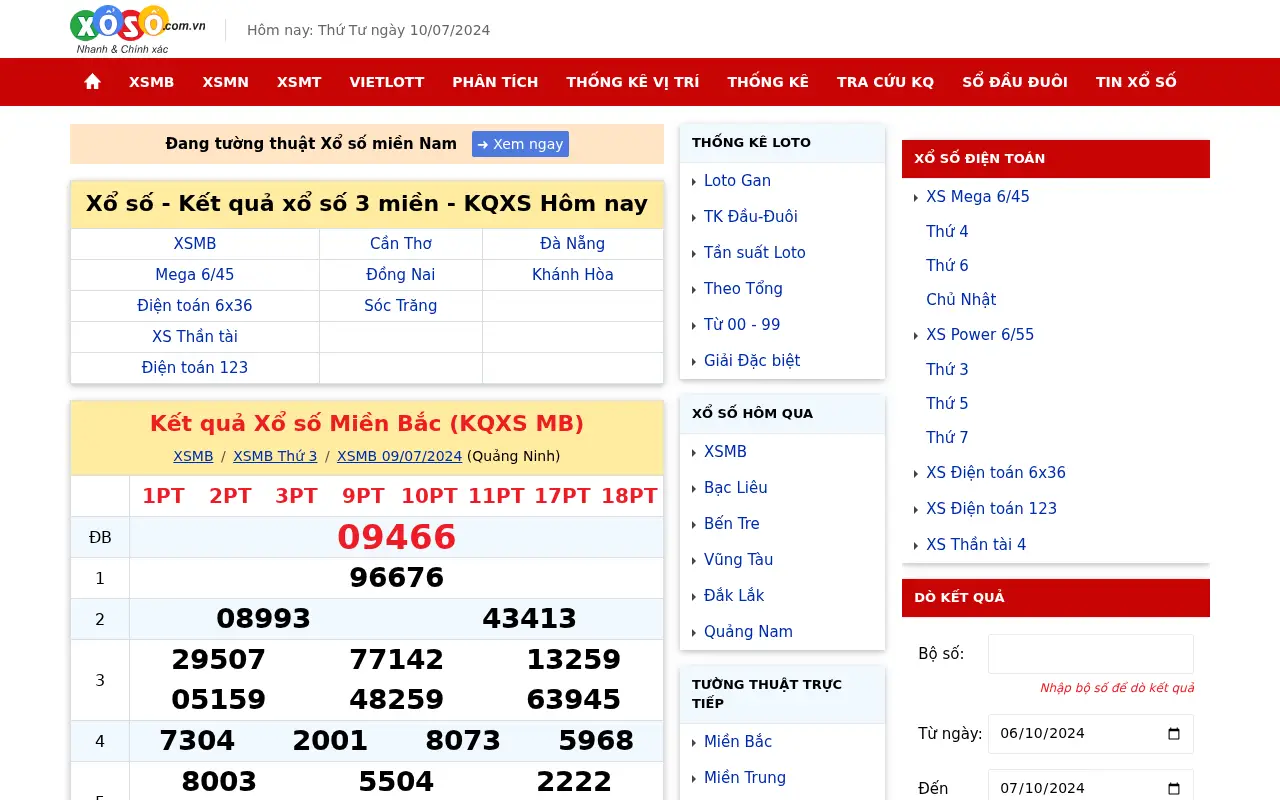Open the Tần suất Loto link
Viewport: 1280px width, 800px height.
(755, 253)
